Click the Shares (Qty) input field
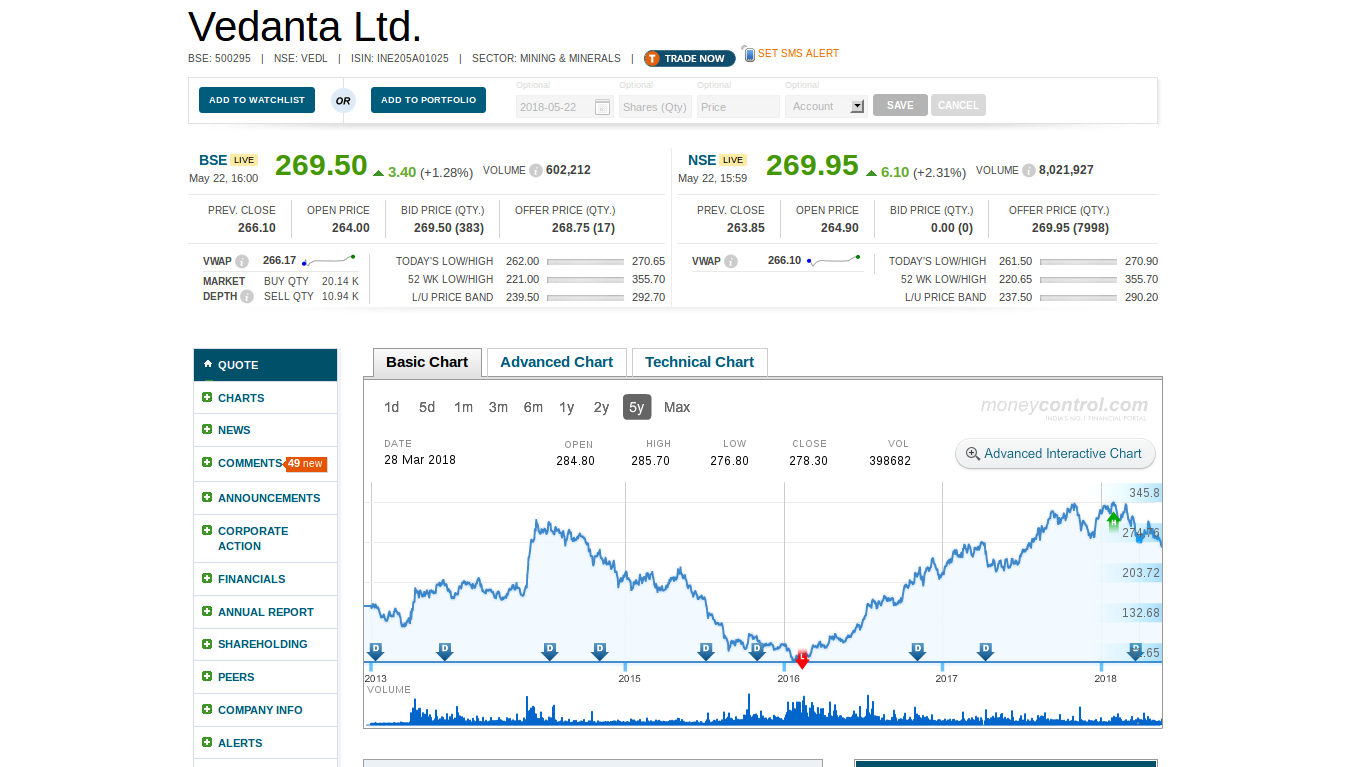The image size is (1366, 767). pyautogui.click(x=655, y=107)
